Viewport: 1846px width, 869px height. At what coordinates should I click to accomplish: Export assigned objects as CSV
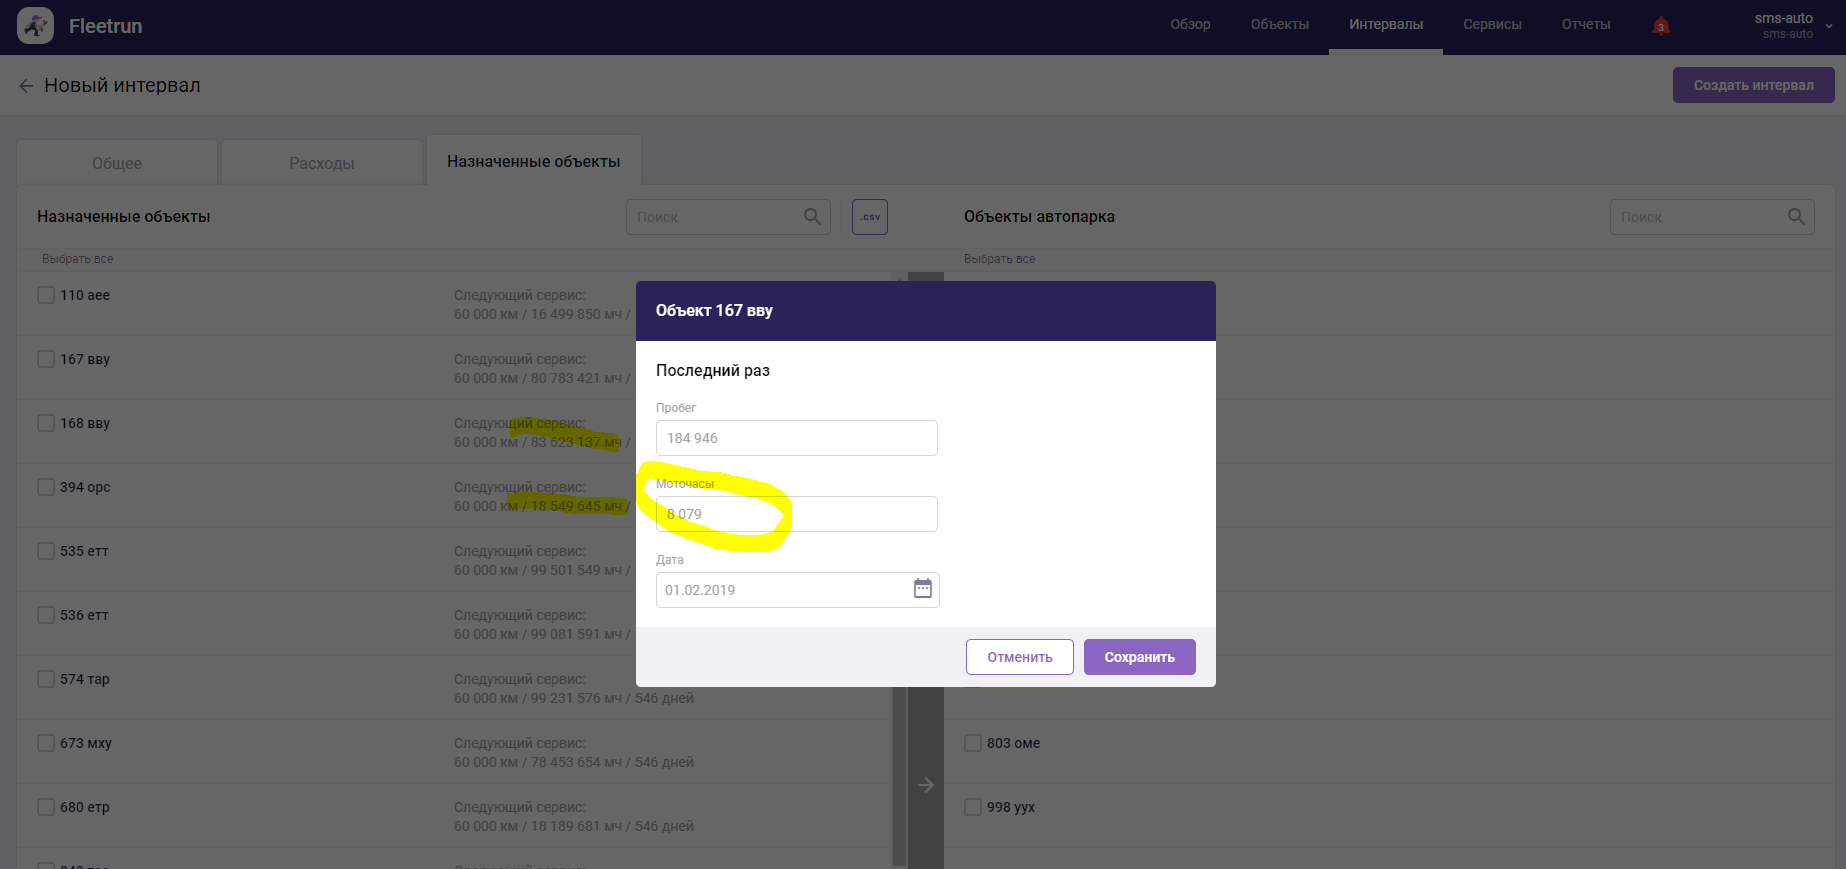869,217
